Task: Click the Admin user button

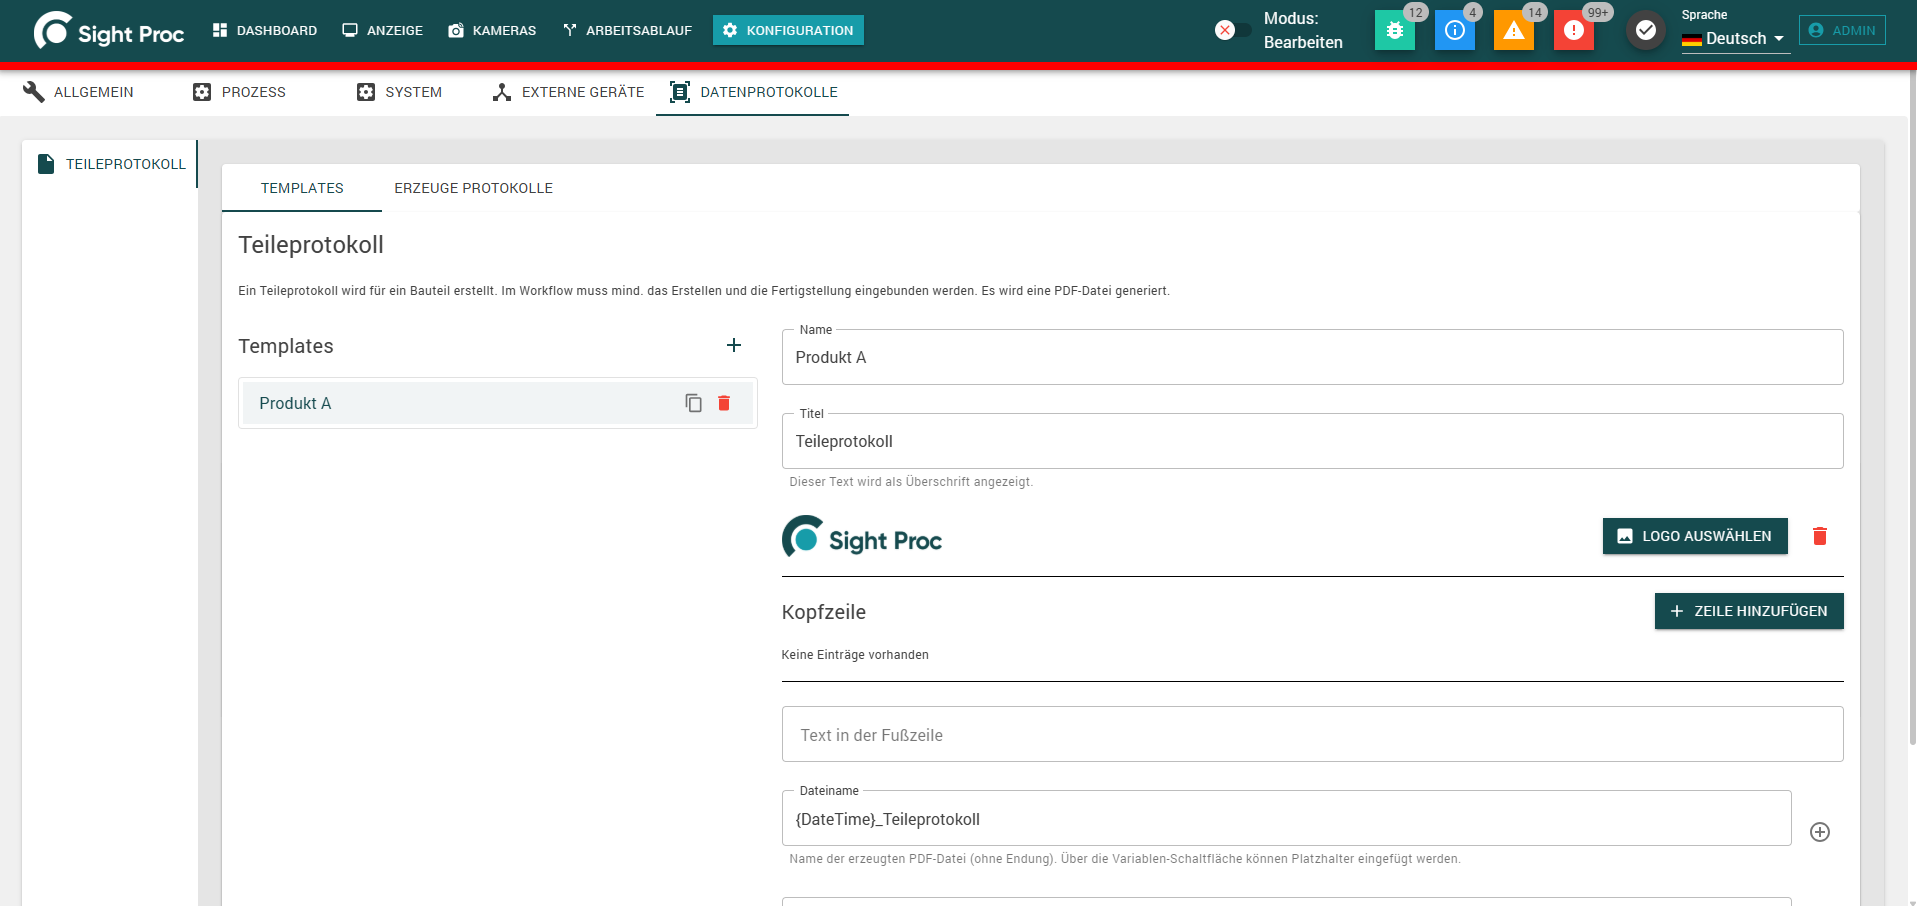Action: (x=1842, y=30)
